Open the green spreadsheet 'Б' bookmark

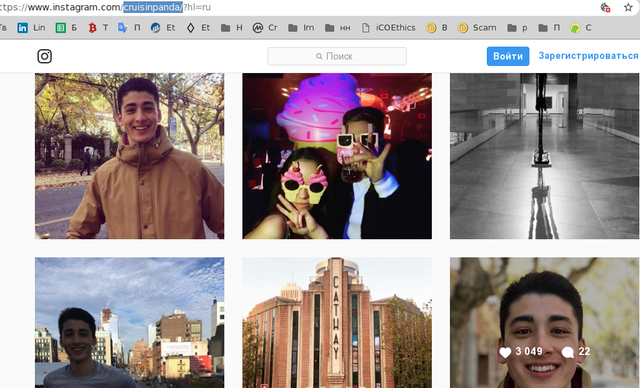tap(66, 28)
